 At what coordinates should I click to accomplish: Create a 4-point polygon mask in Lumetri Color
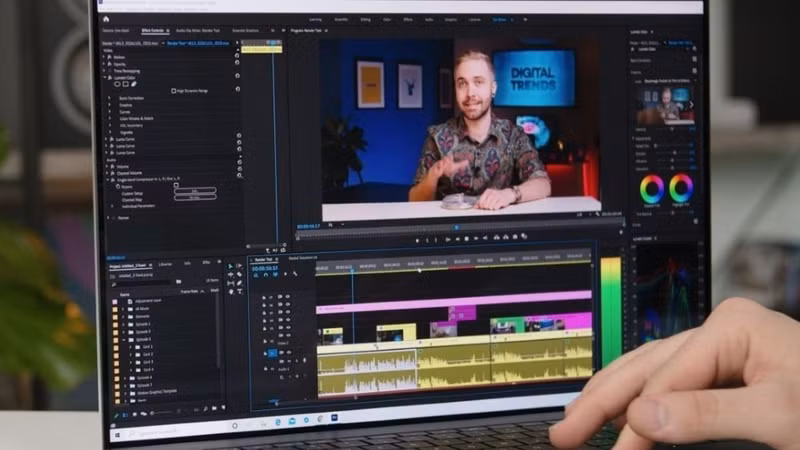tap(126, 84)
